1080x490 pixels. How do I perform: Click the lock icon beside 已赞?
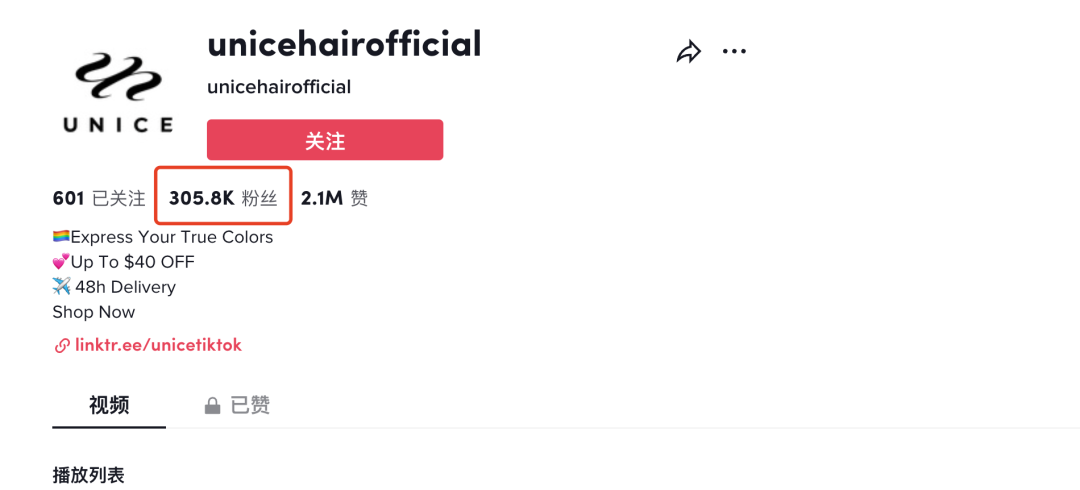pos(212,406)
